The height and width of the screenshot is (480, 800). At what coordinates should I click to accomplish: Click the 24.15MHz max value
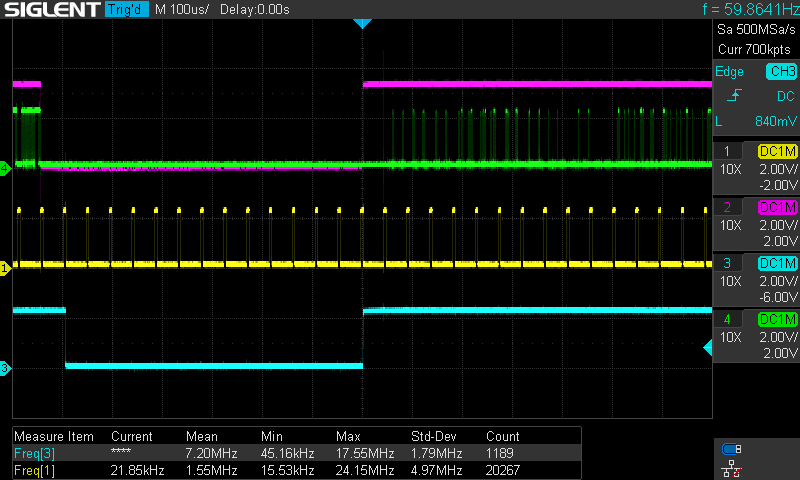click(365, 470)
